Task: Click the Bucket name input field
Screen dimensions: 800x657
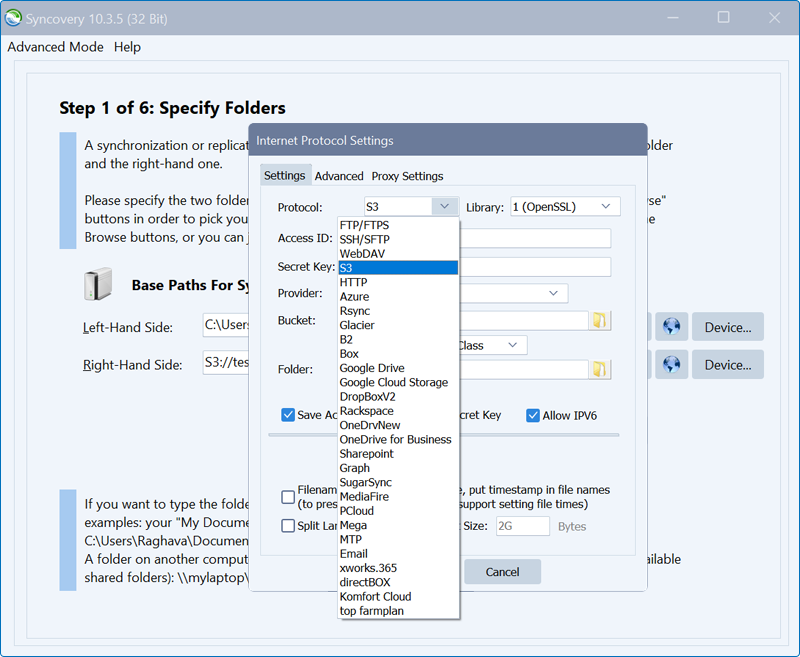Action: click(x=523, y=320)
